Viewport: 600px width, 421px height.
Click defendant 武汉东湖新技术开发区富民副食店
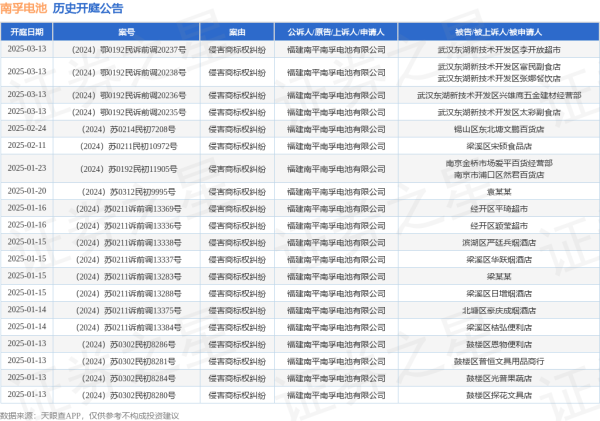pos(499,67)
